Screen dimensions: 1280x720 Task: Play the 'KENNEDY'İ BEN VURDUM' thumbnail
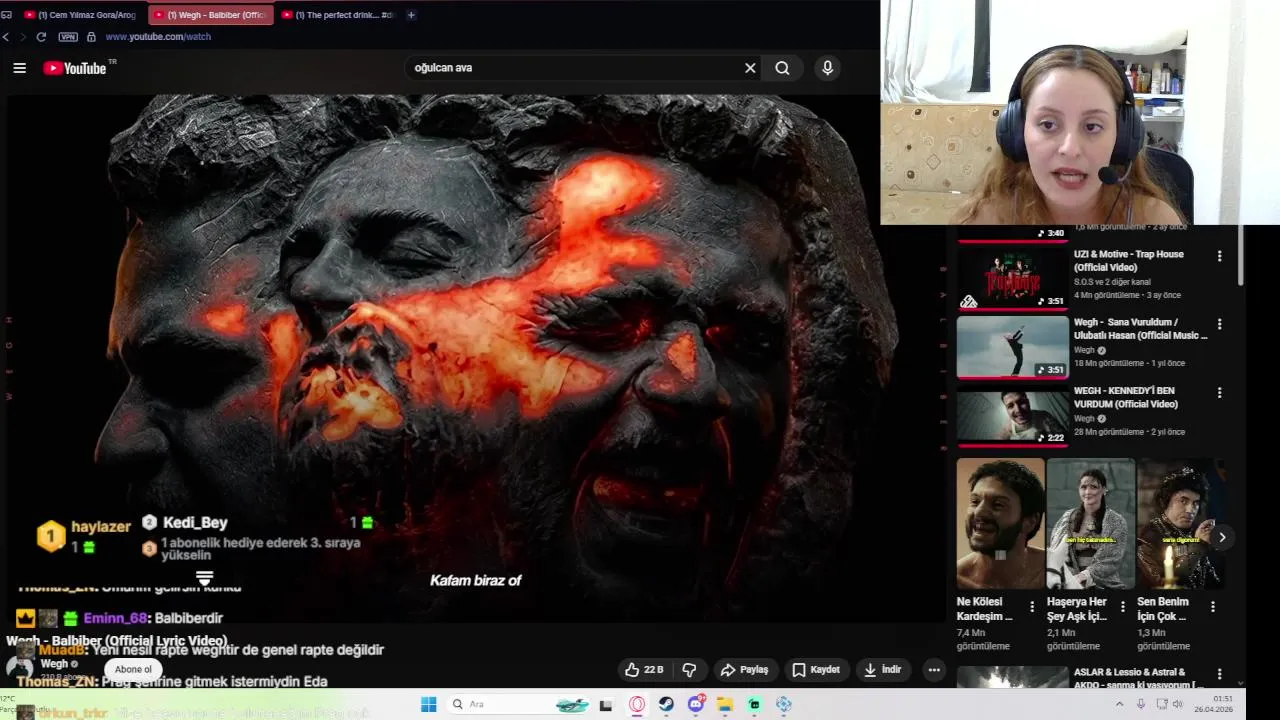coord(1012,415)
